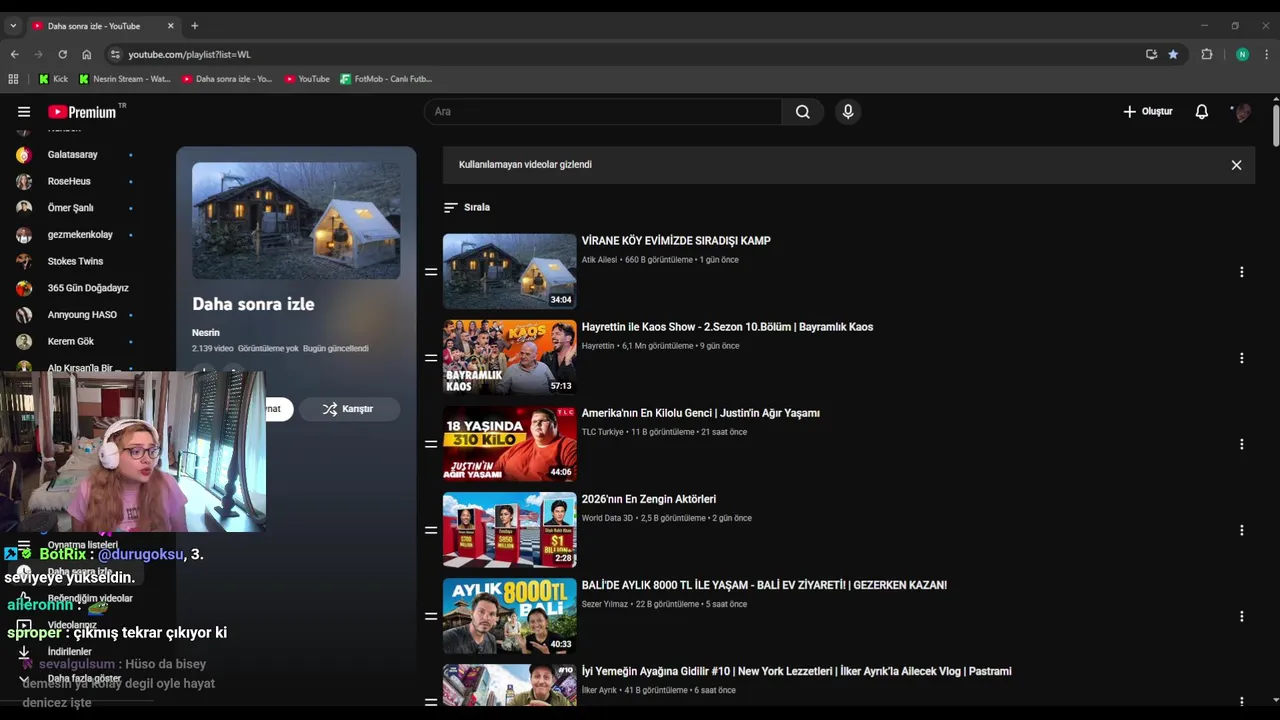Open Hayrettin ile Kaos Show video title
This screenshot has height=720, width=1280.
coord(727,327)
